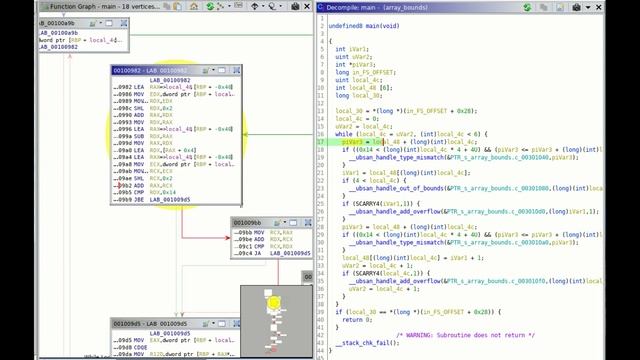Take a Decompile snapshot with camera icon
This screenshot has width=640, height=360.
coord(576,7)
